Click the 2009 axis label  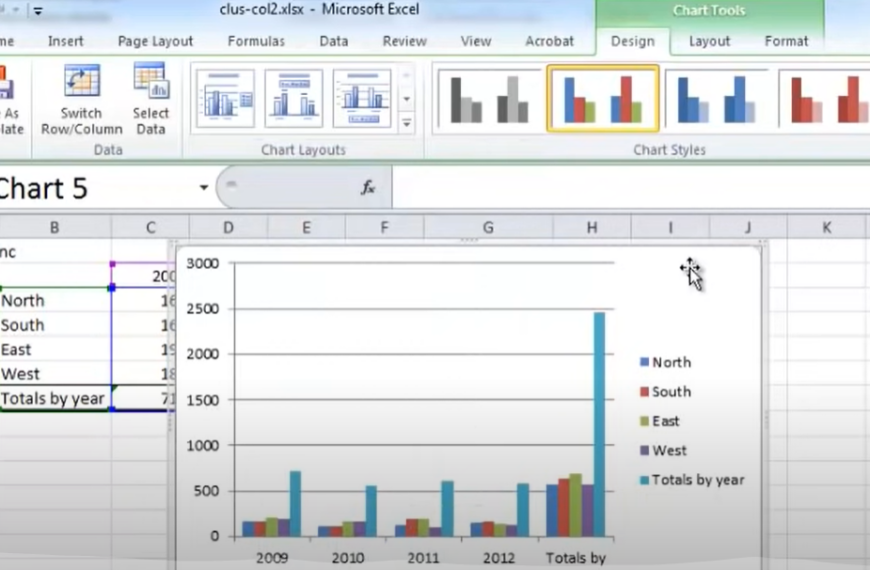tap(272, 558)
